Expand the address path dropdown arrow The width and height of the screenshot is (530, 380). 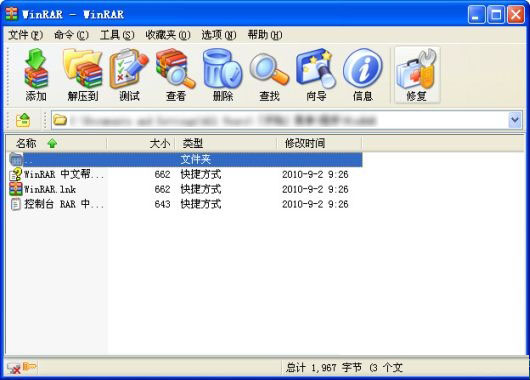515,120
